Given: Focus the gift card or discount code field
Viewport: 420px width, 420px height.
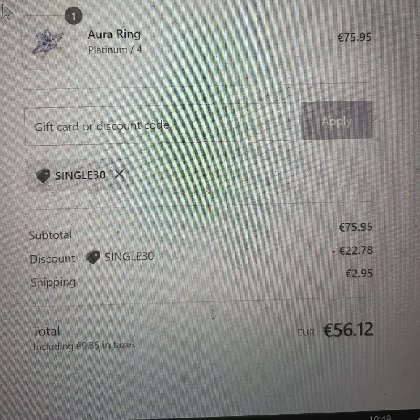Looking at the screenshot, I should 160,125.
